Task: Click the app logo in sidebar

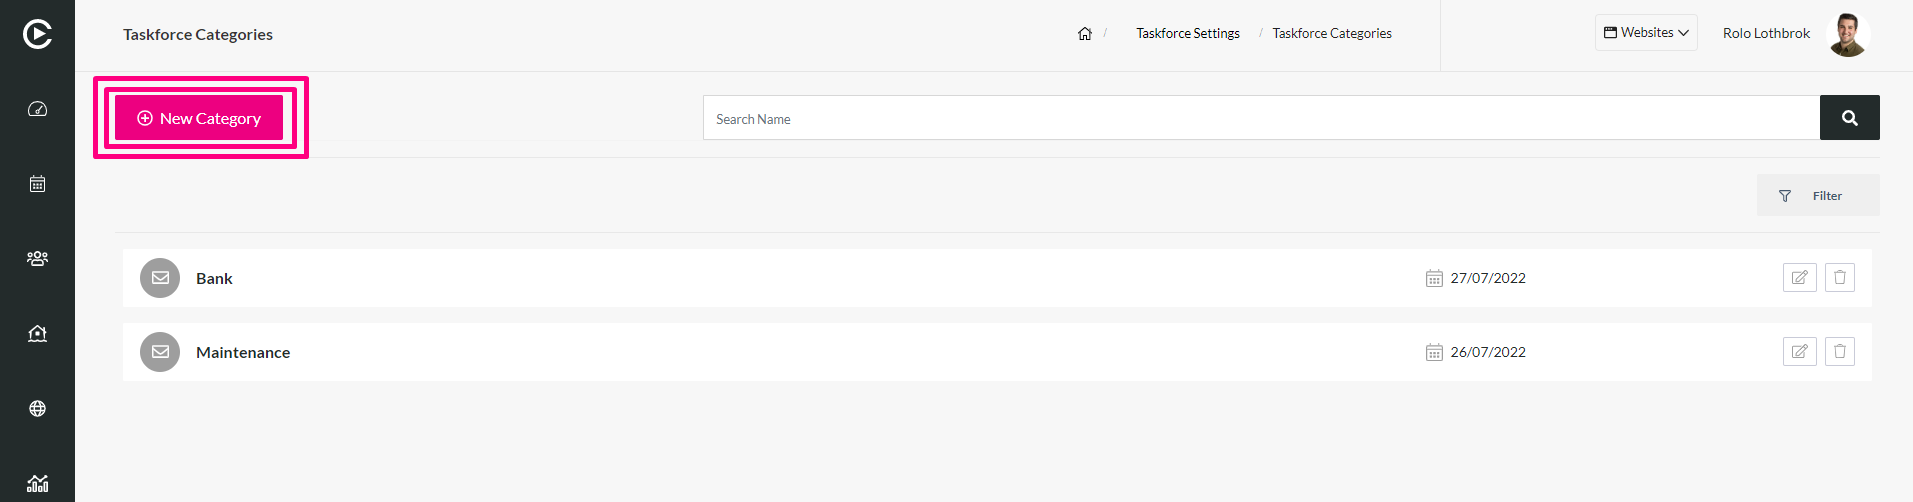Action: pos(37,34)
